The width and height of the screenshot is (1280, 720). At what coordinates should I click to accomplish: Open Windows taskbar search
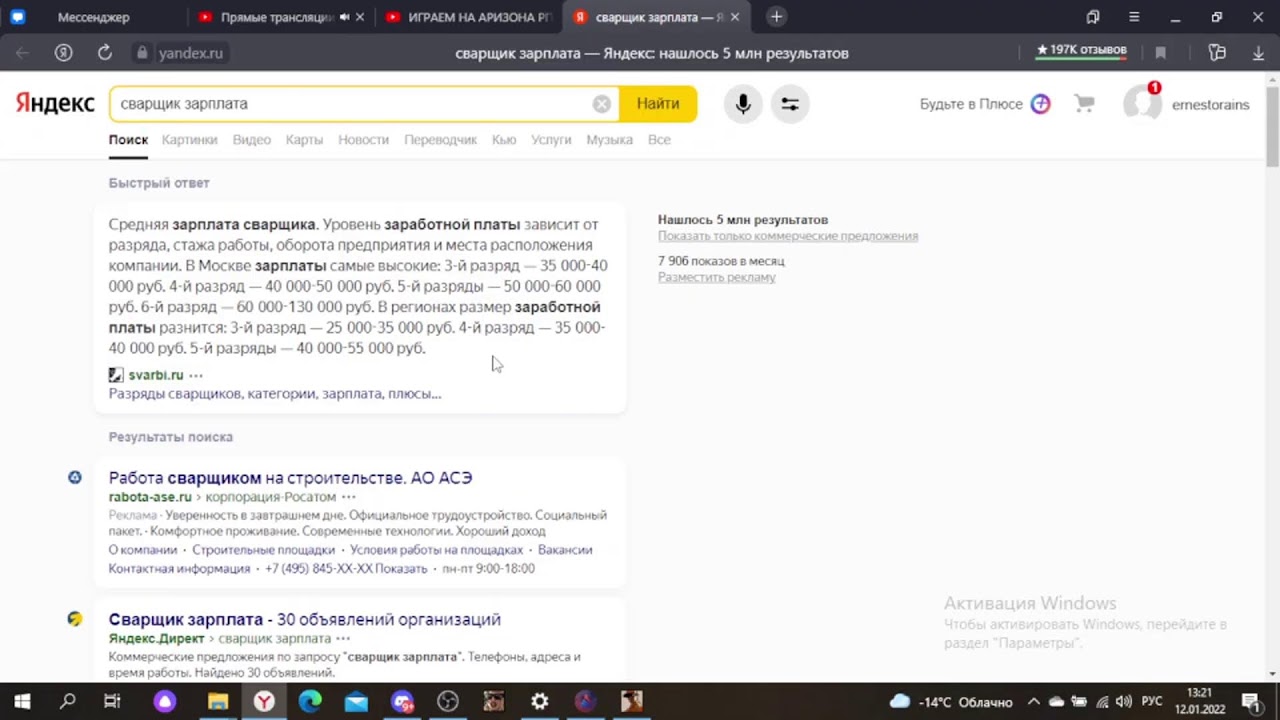click(68, 701)
